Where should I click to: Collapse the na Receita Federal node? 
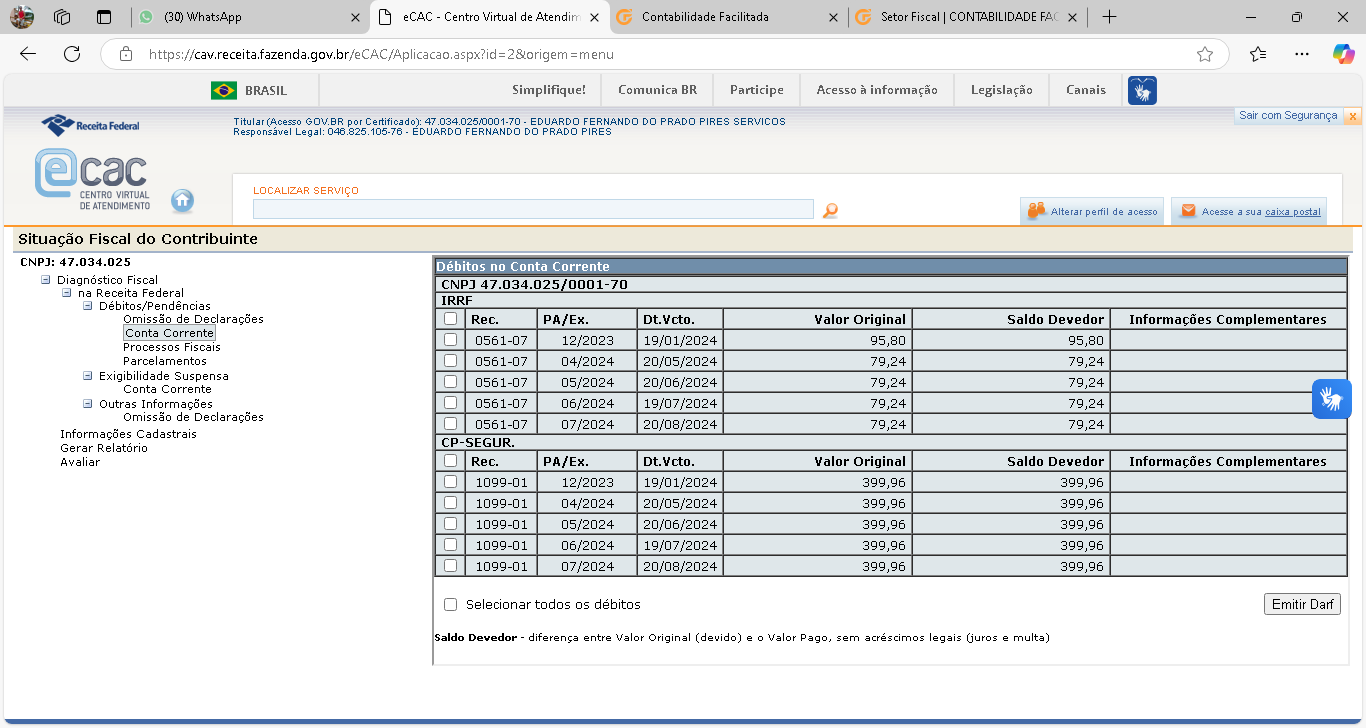pos(66,293)
